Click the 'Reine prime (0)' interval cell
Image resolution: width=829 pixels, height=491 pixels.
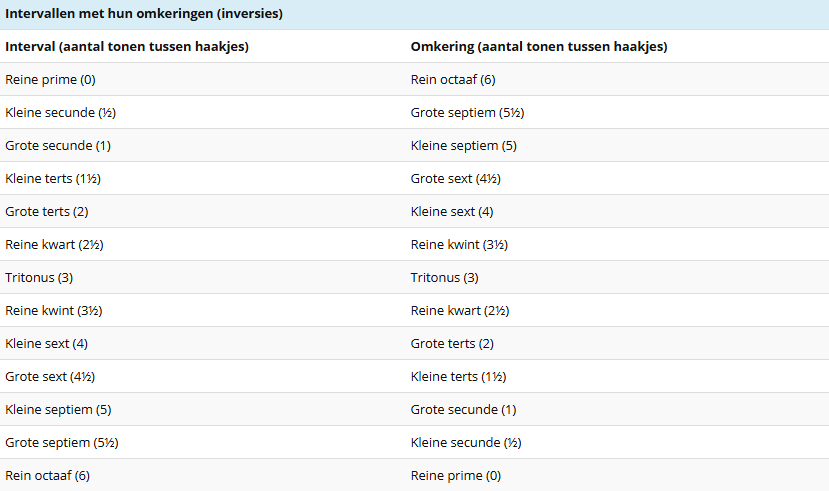click(x=50, y=80)
